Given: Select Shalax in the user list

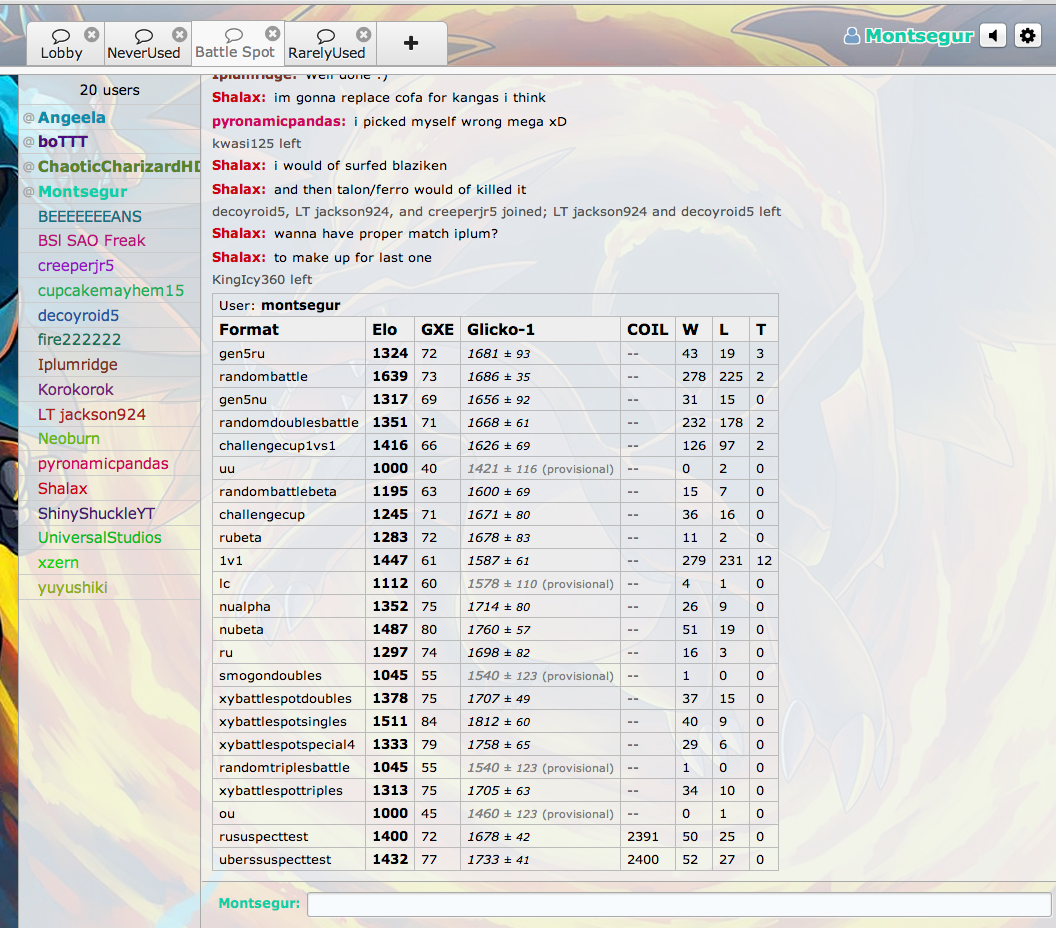Looking at the screenshot, I should pos(110,488).
